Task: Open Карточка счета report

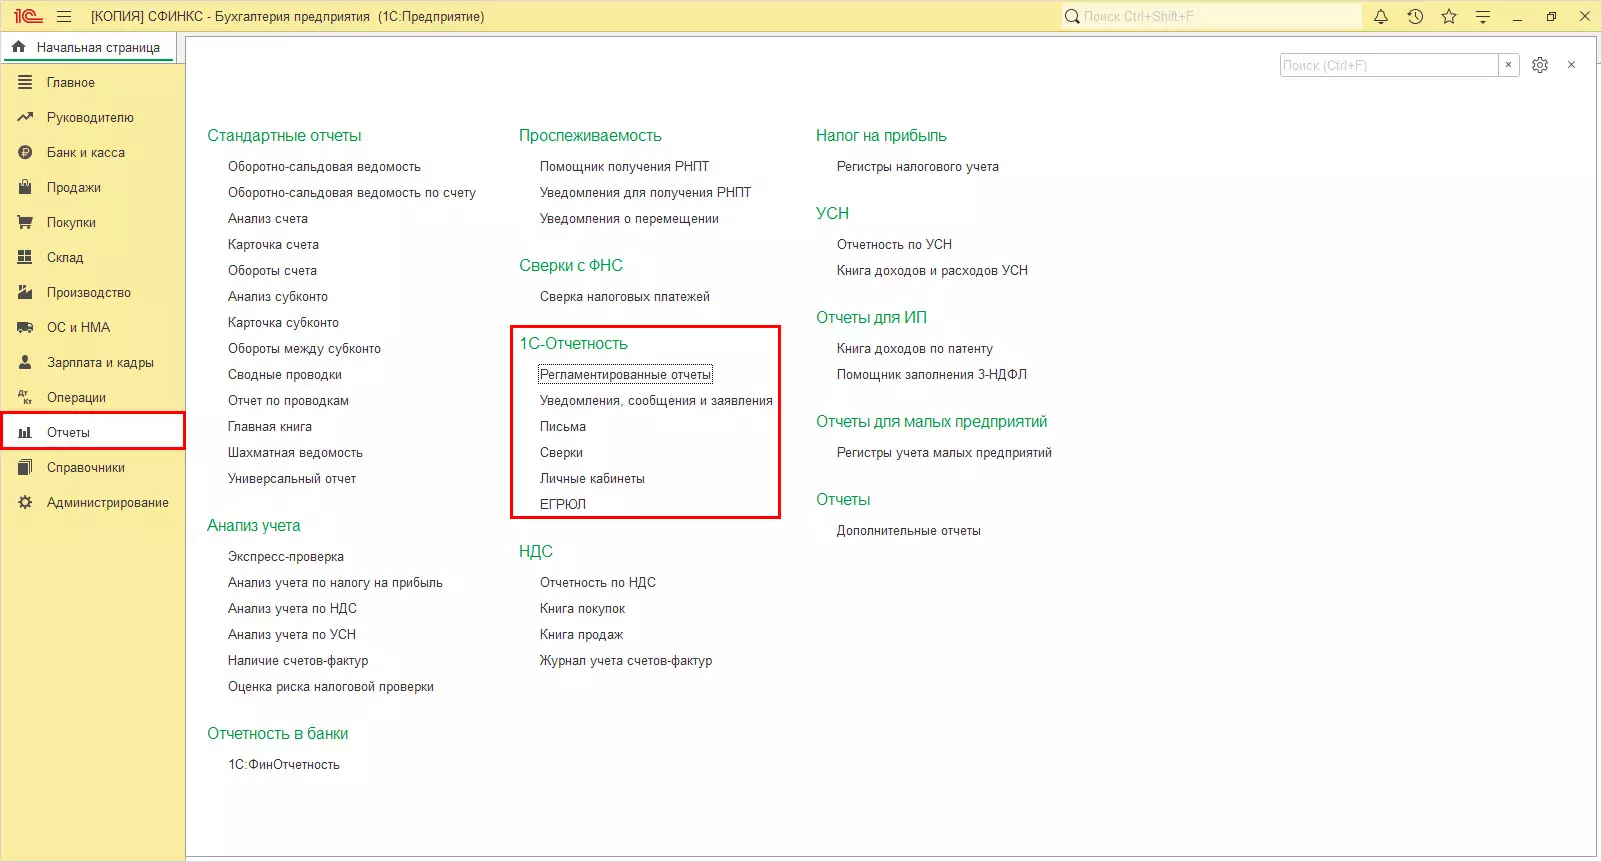Action: click(273, 245)
